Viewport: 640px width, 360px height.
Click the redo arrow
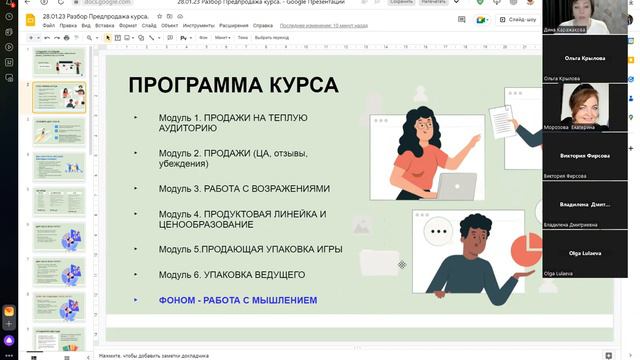coord(57,38)
